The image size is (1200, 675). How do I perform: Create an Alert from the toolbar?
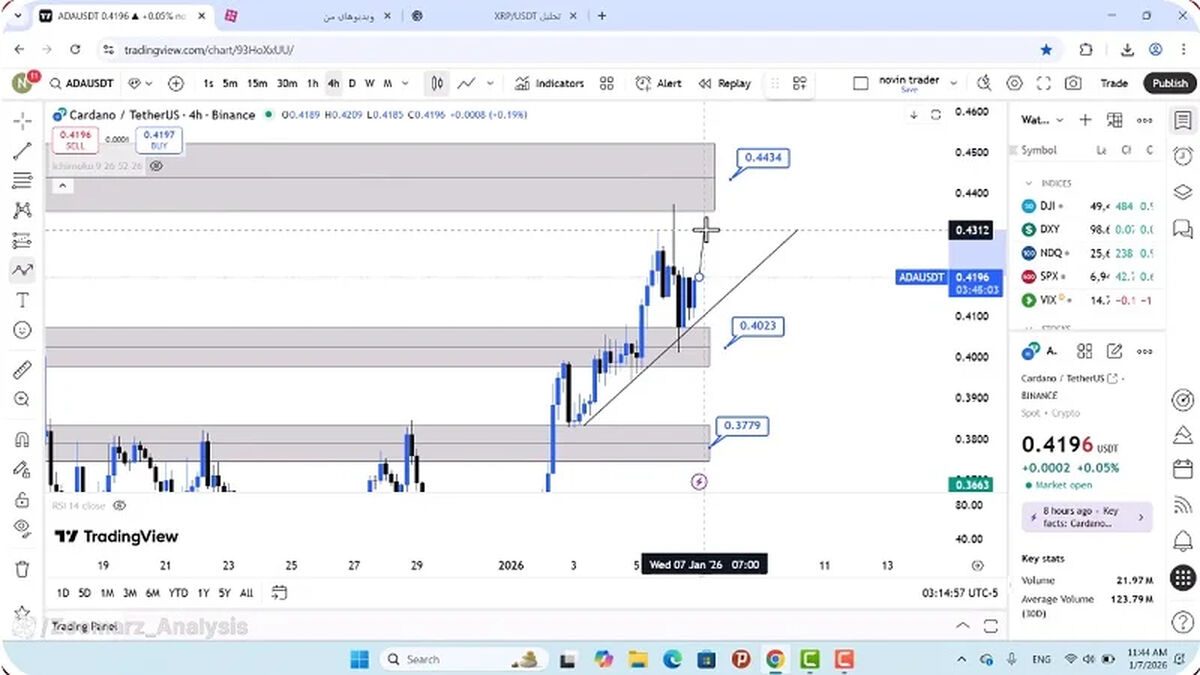(658, 83)
